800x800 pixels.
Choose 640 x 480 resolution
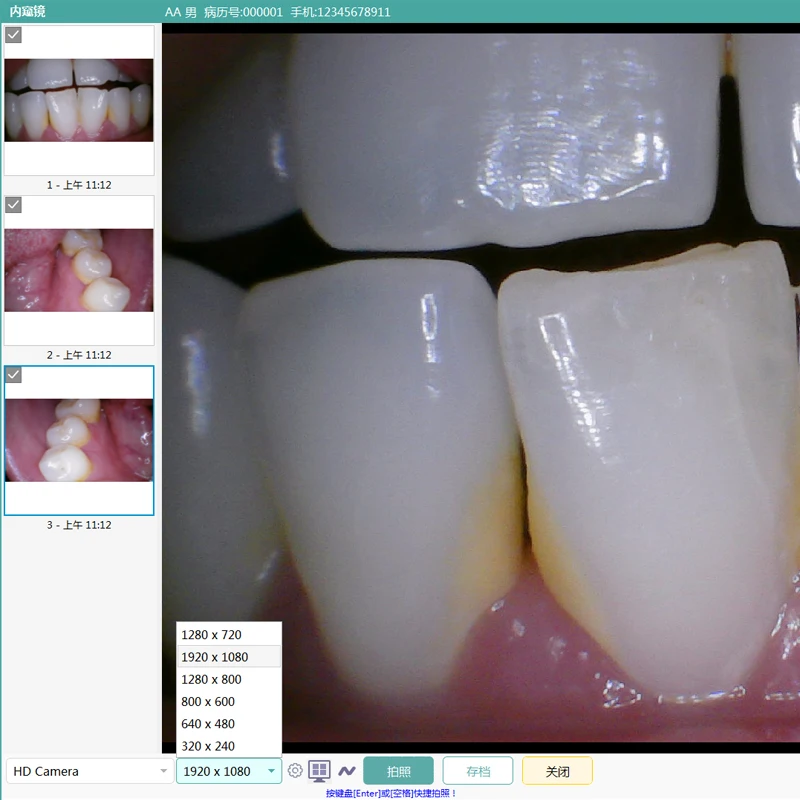coord(229,723)
